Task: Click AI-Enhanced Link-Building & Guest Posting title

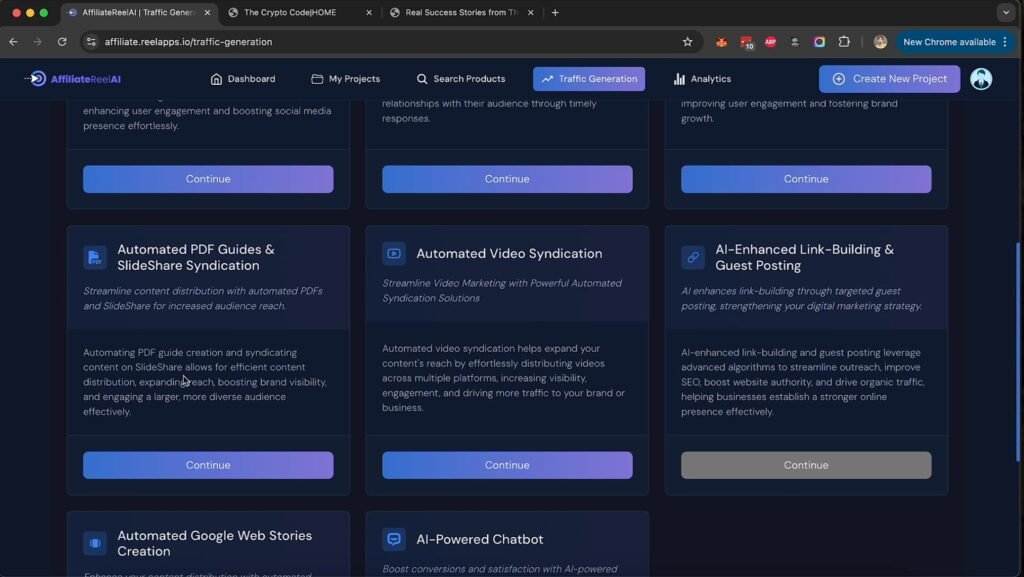Action: 805,257
